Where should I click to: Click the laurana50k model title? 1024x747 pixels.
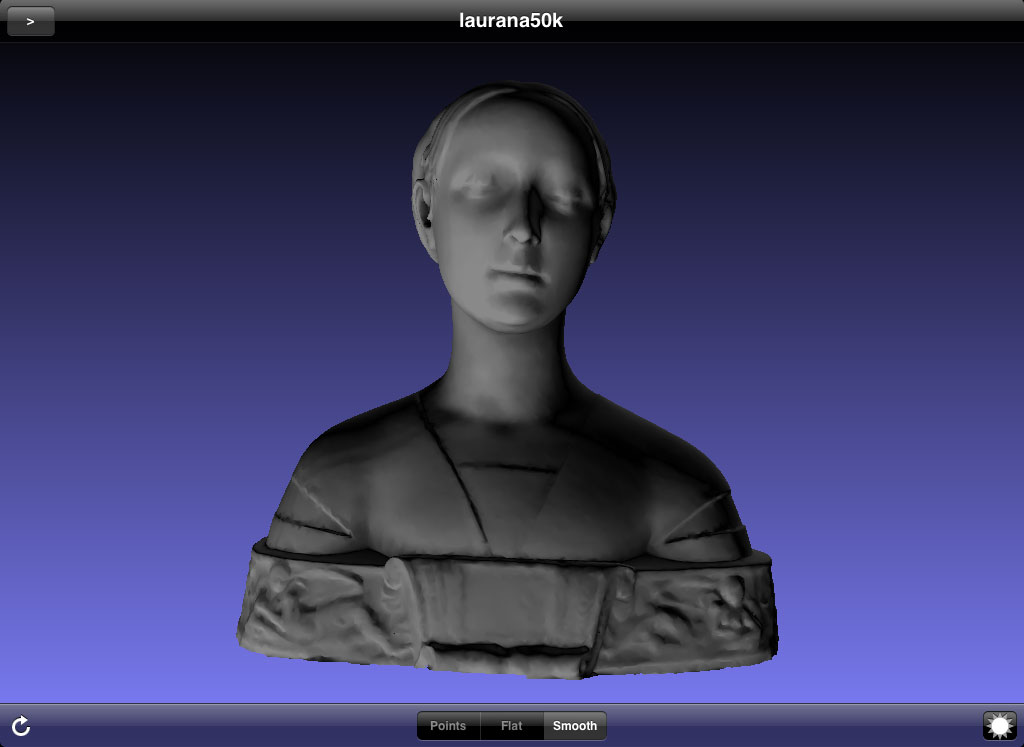click(511, 21)
